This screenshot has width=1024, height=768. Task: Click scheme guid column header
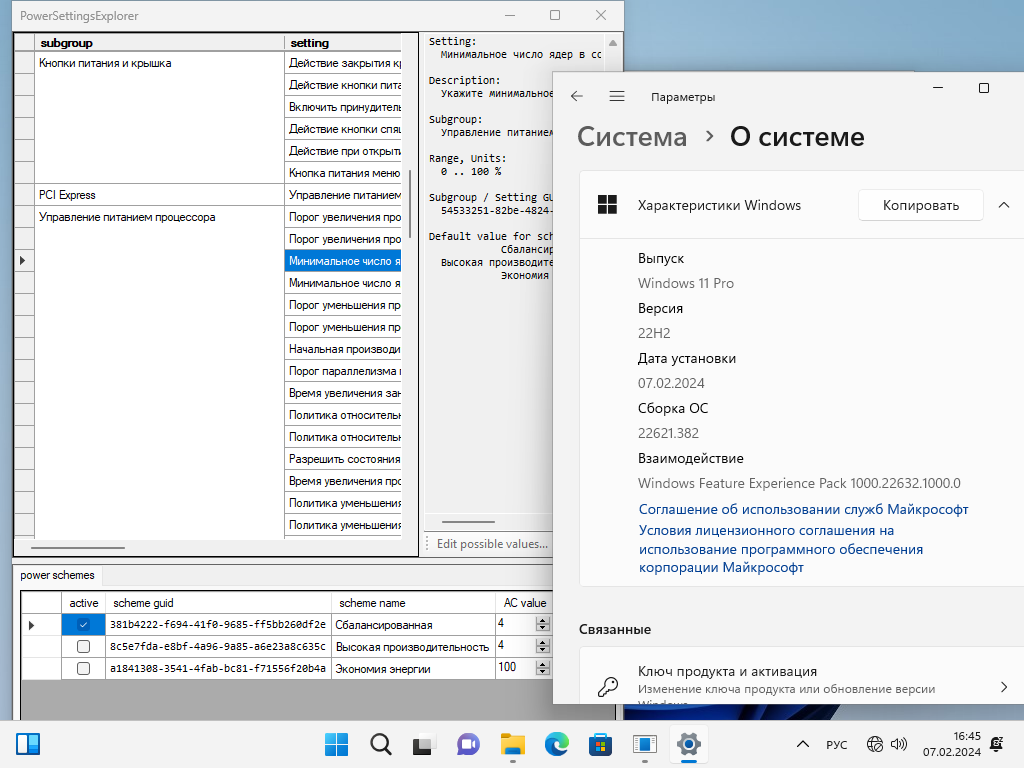click(218, 603)
